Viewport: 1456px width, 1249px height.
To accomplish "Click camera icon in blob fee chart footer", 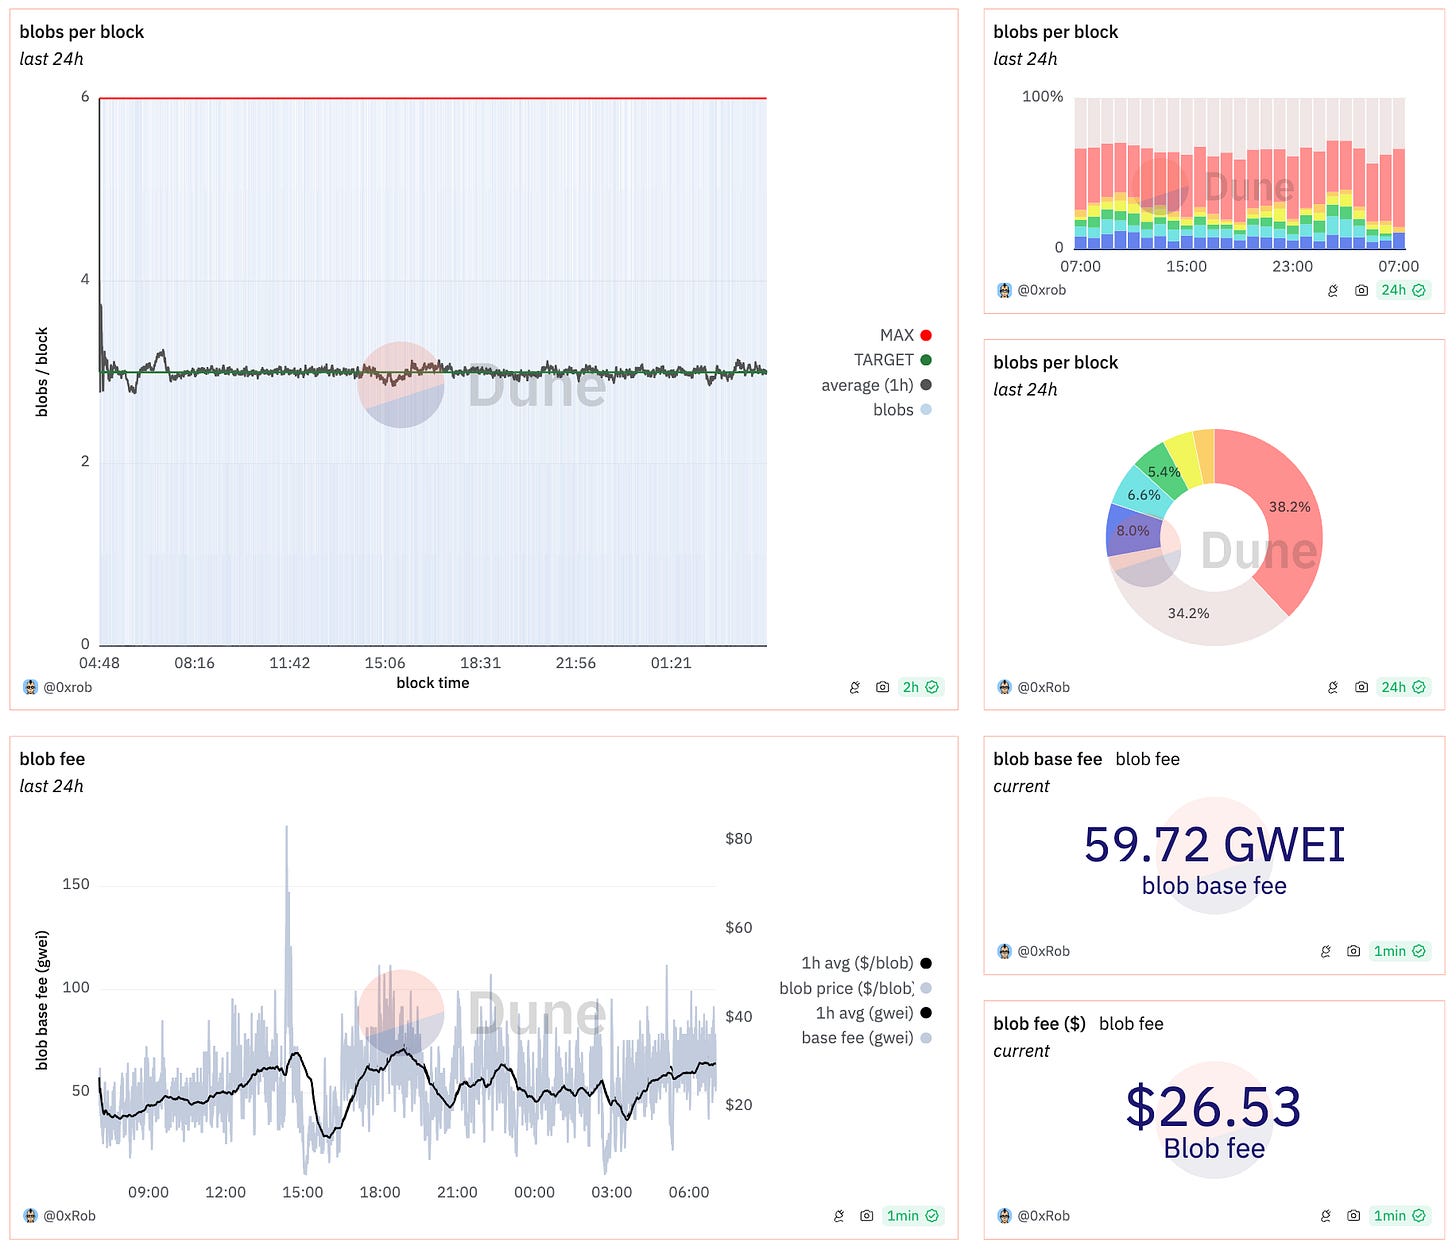I will tap(866, 1216).
